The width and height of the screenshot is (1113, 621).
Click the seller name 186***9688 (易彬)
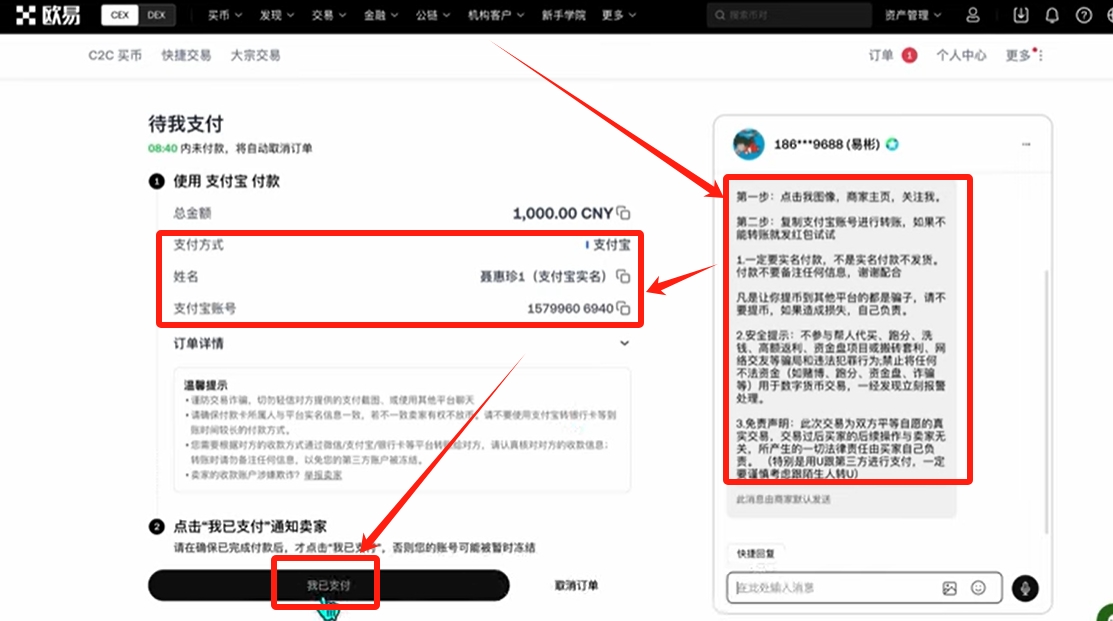[x=827, y=145]
